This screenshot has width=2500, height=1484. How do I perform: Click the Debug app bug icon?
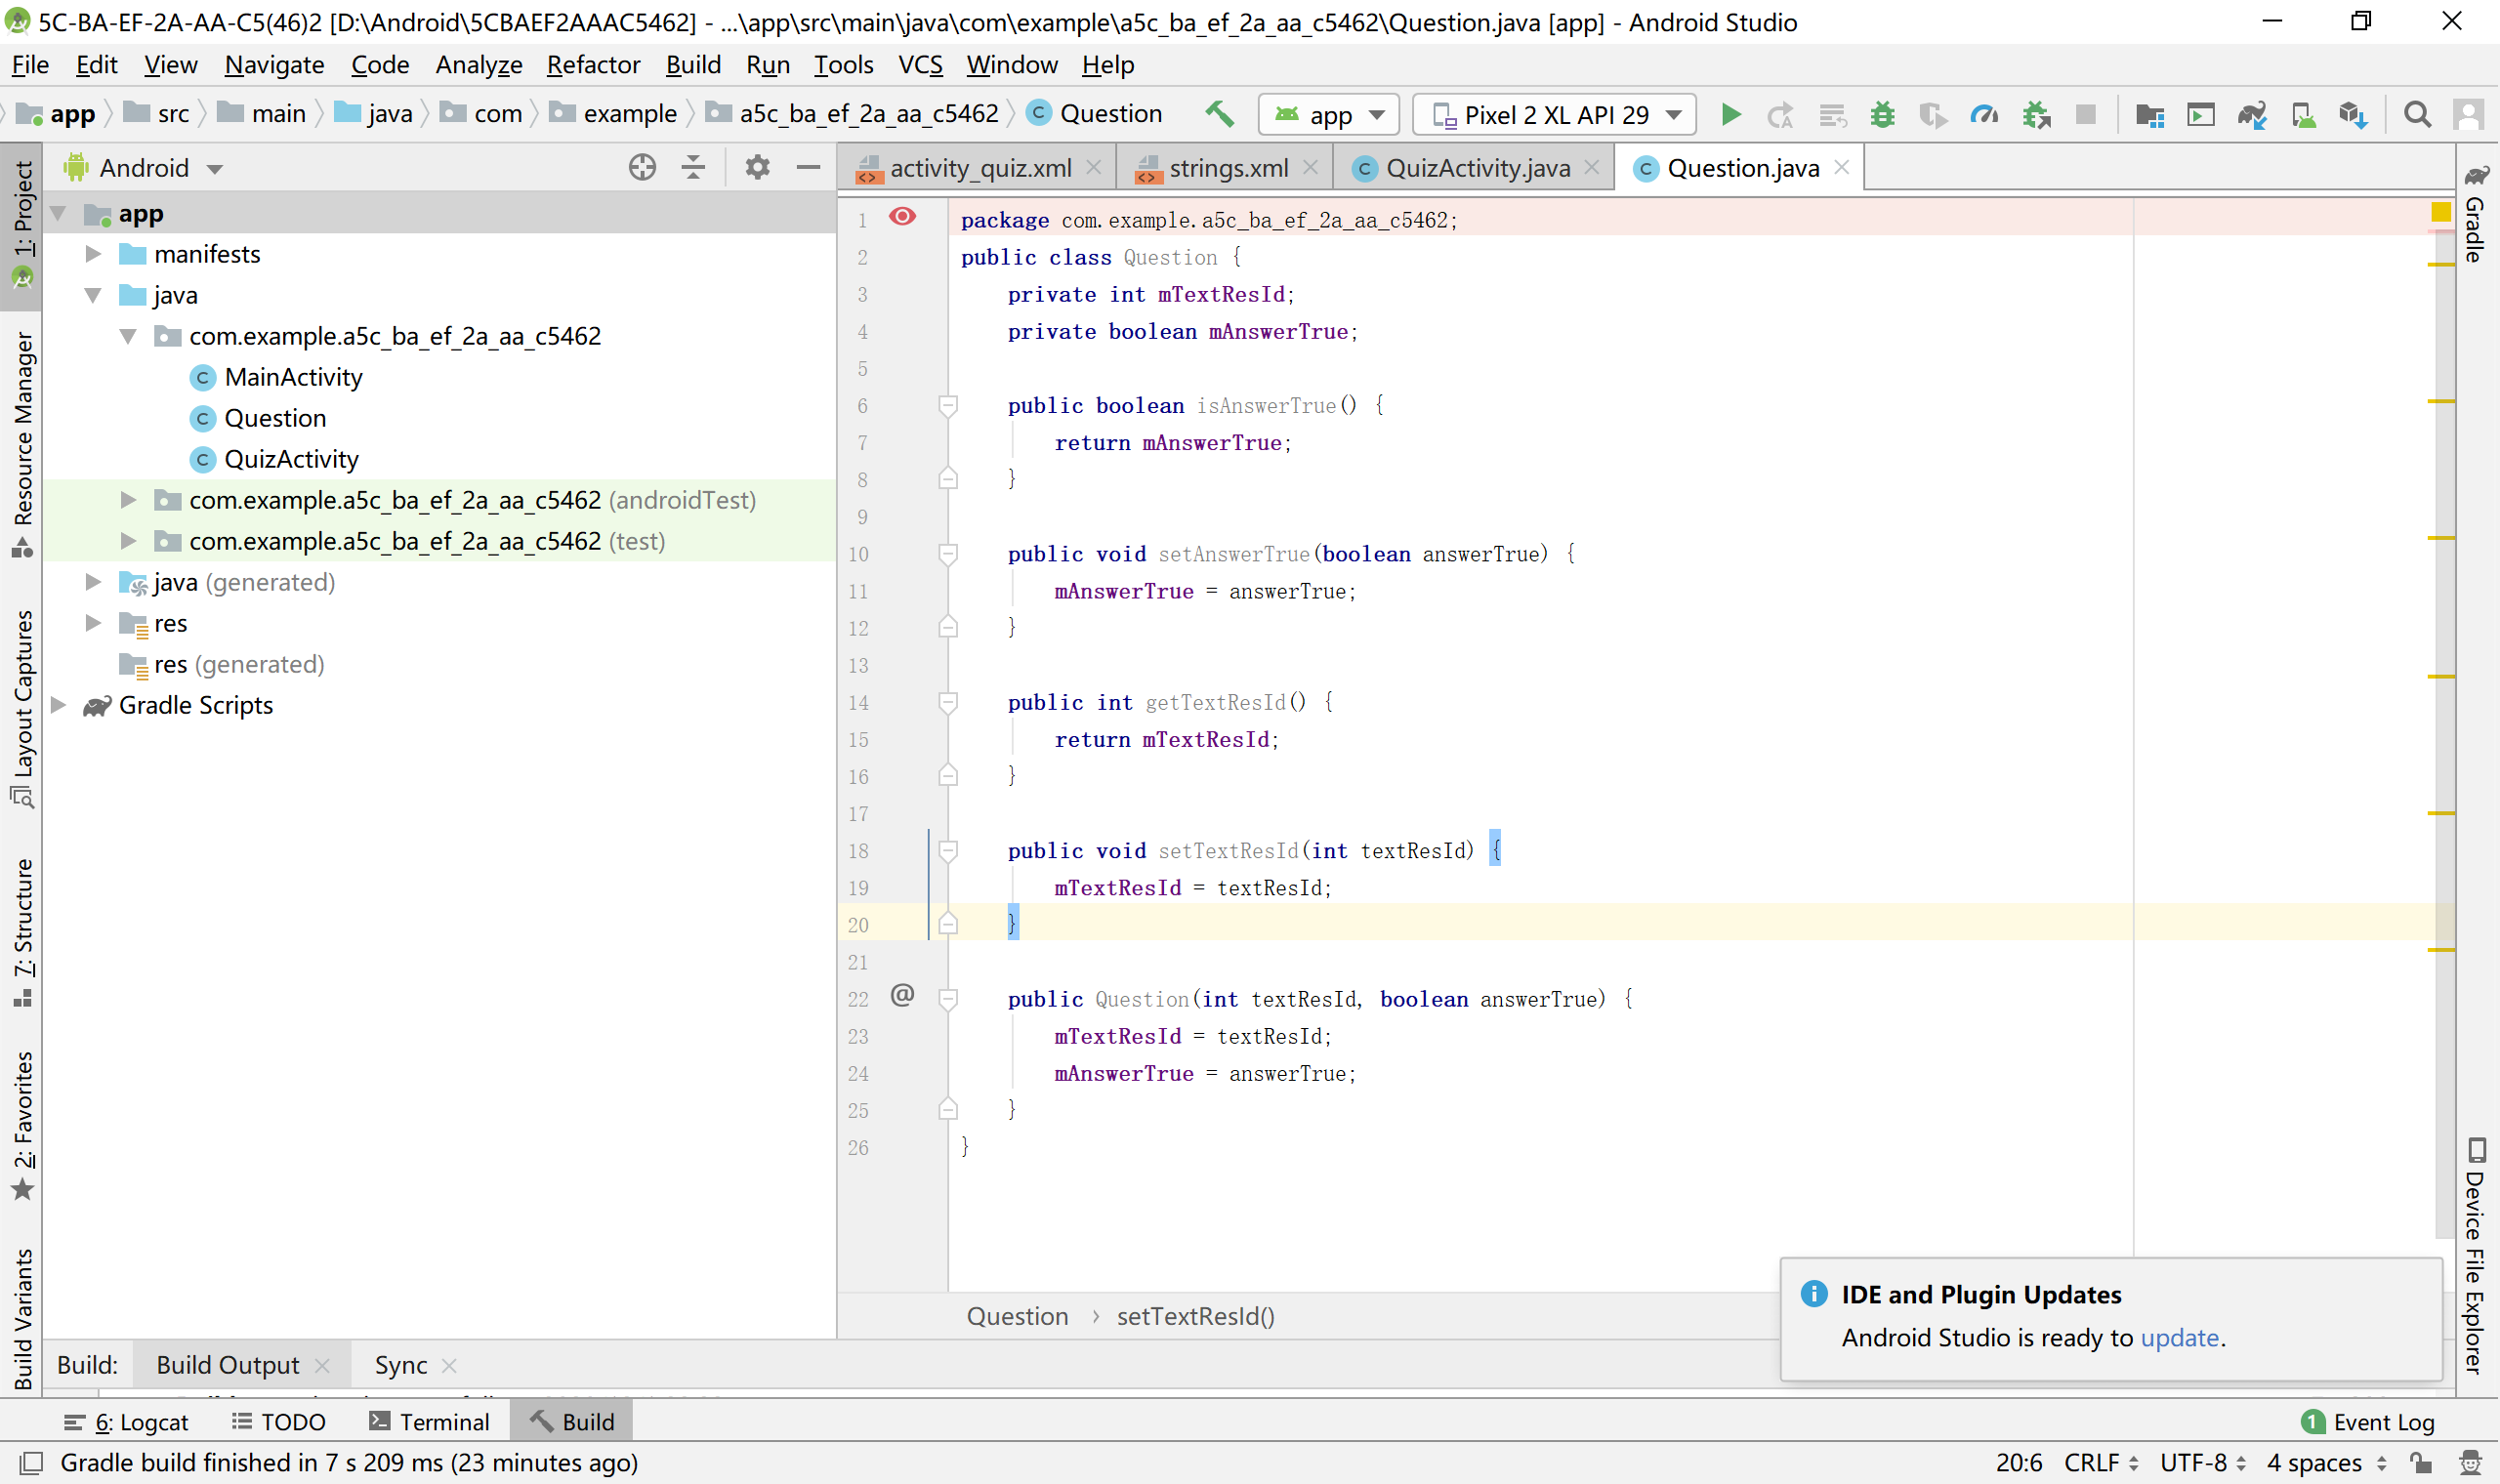click(1882, 115)
